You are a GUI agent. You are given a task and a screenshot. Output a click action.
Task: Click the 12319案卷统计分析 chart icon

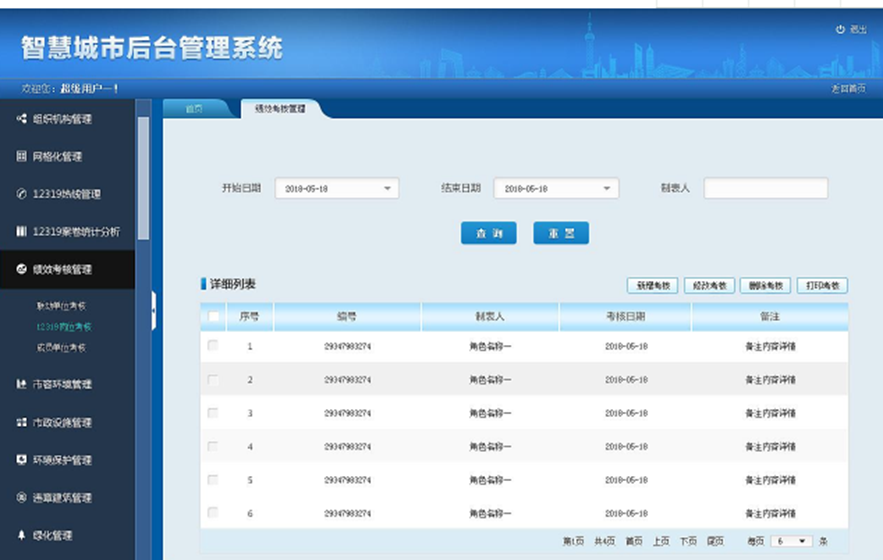coord(21,232)
